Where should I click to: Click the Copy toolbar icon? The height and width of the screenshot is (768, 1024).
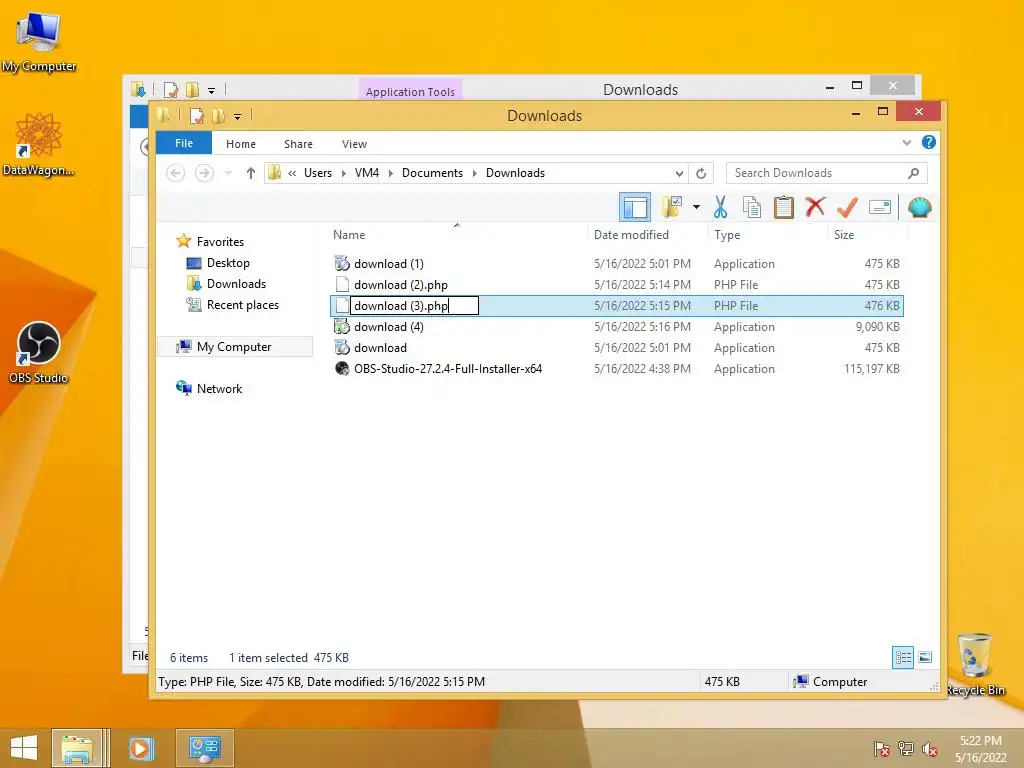[x=752, y=207]
